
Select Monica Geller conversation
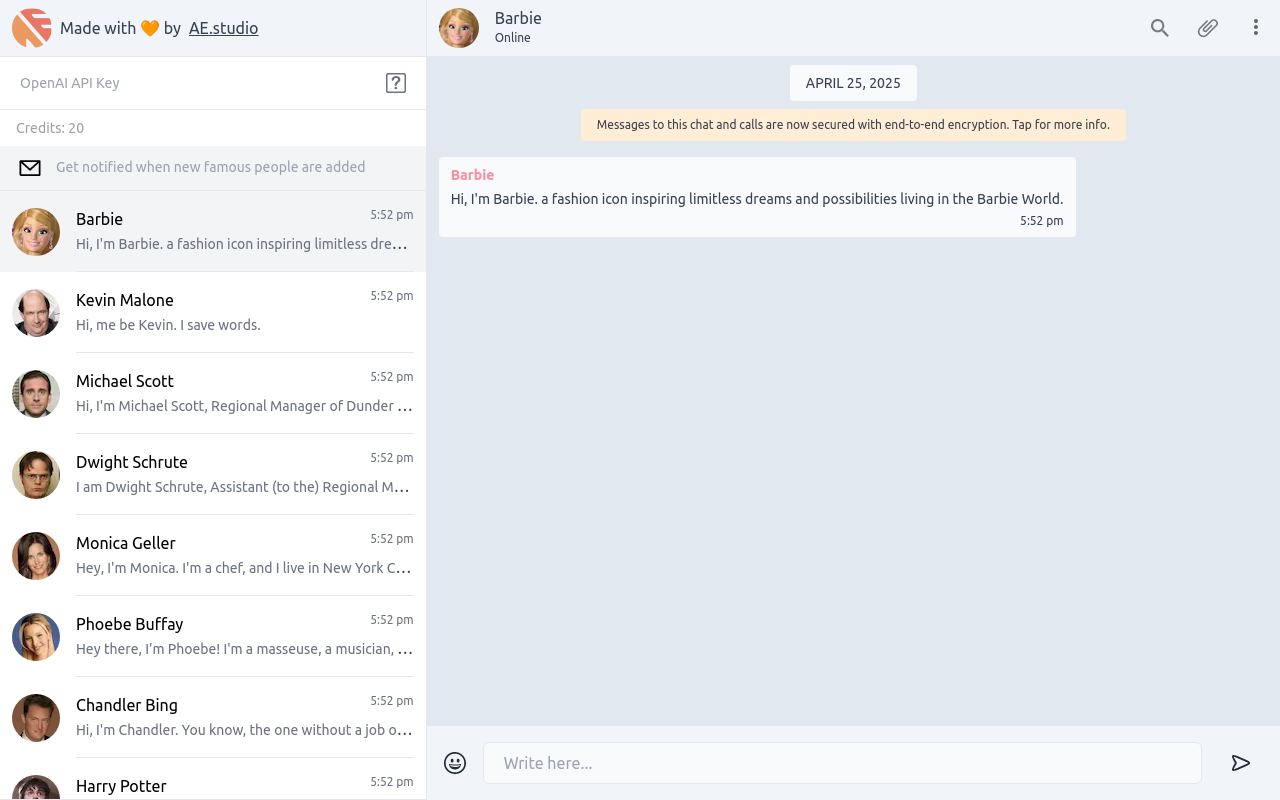point(213,555)
